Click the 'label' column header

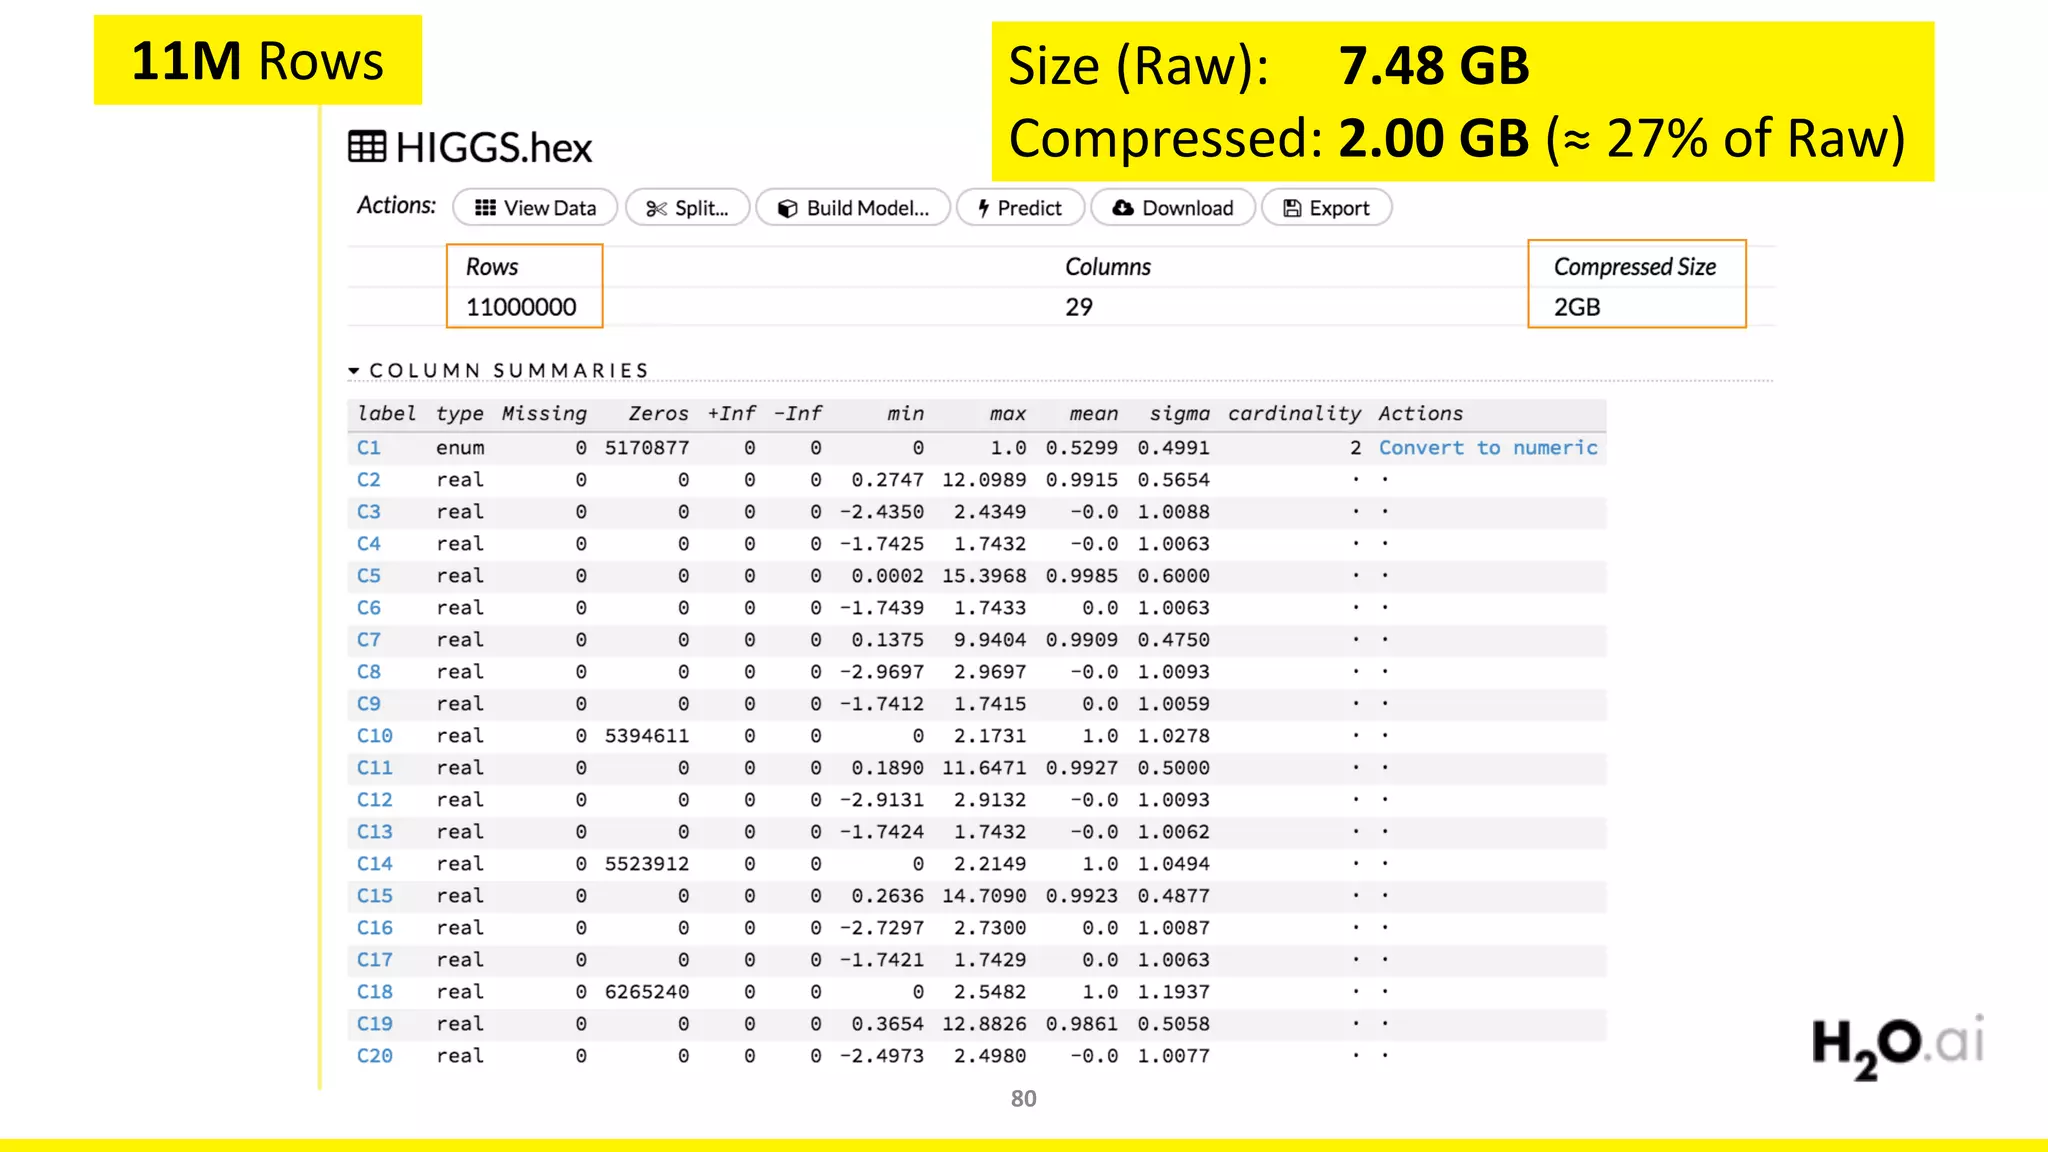(387, 414)
